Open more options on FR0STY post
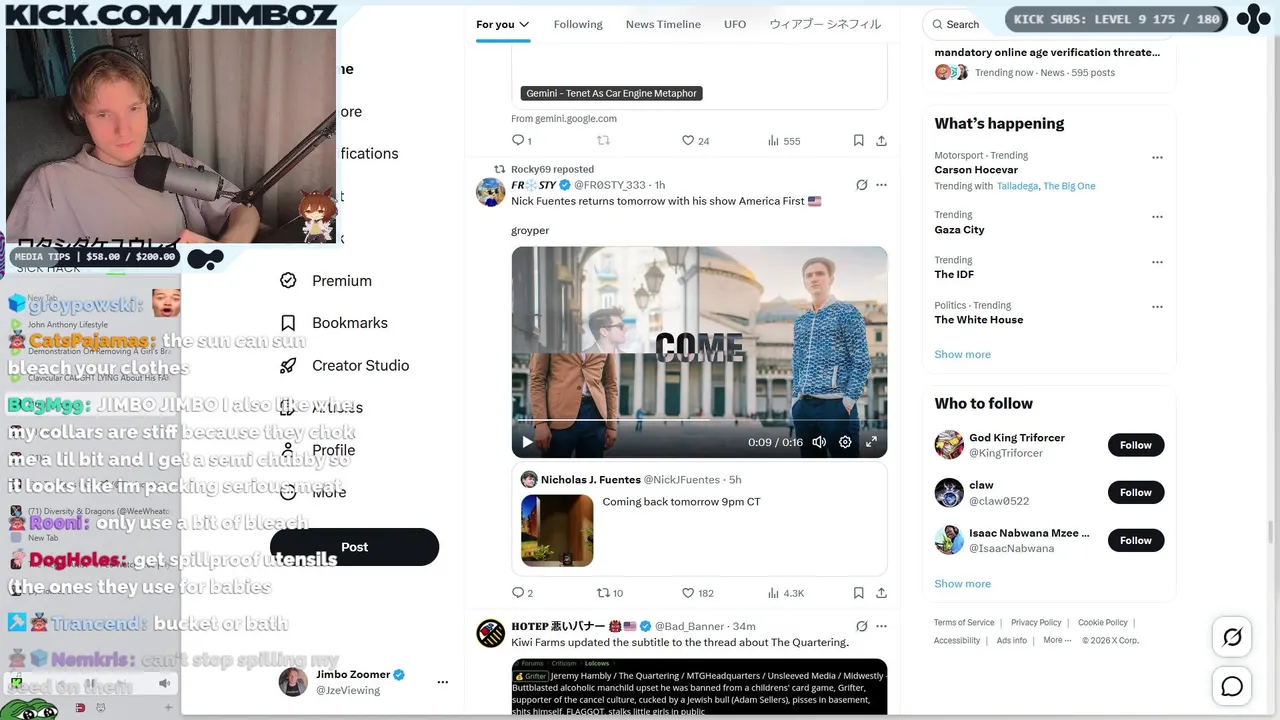This screenshot has height=720, width=1280. [881, 185]
